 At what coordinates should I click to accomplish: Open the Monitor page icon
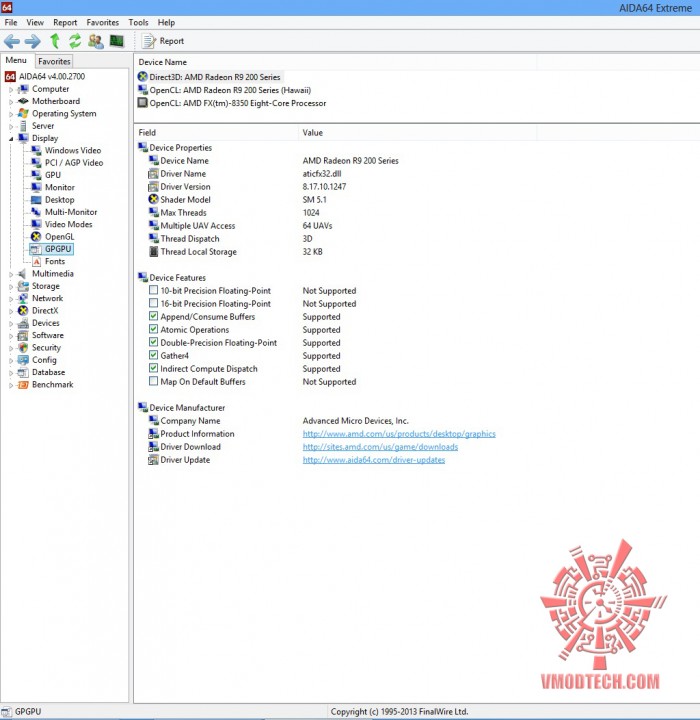coord(36,187)
